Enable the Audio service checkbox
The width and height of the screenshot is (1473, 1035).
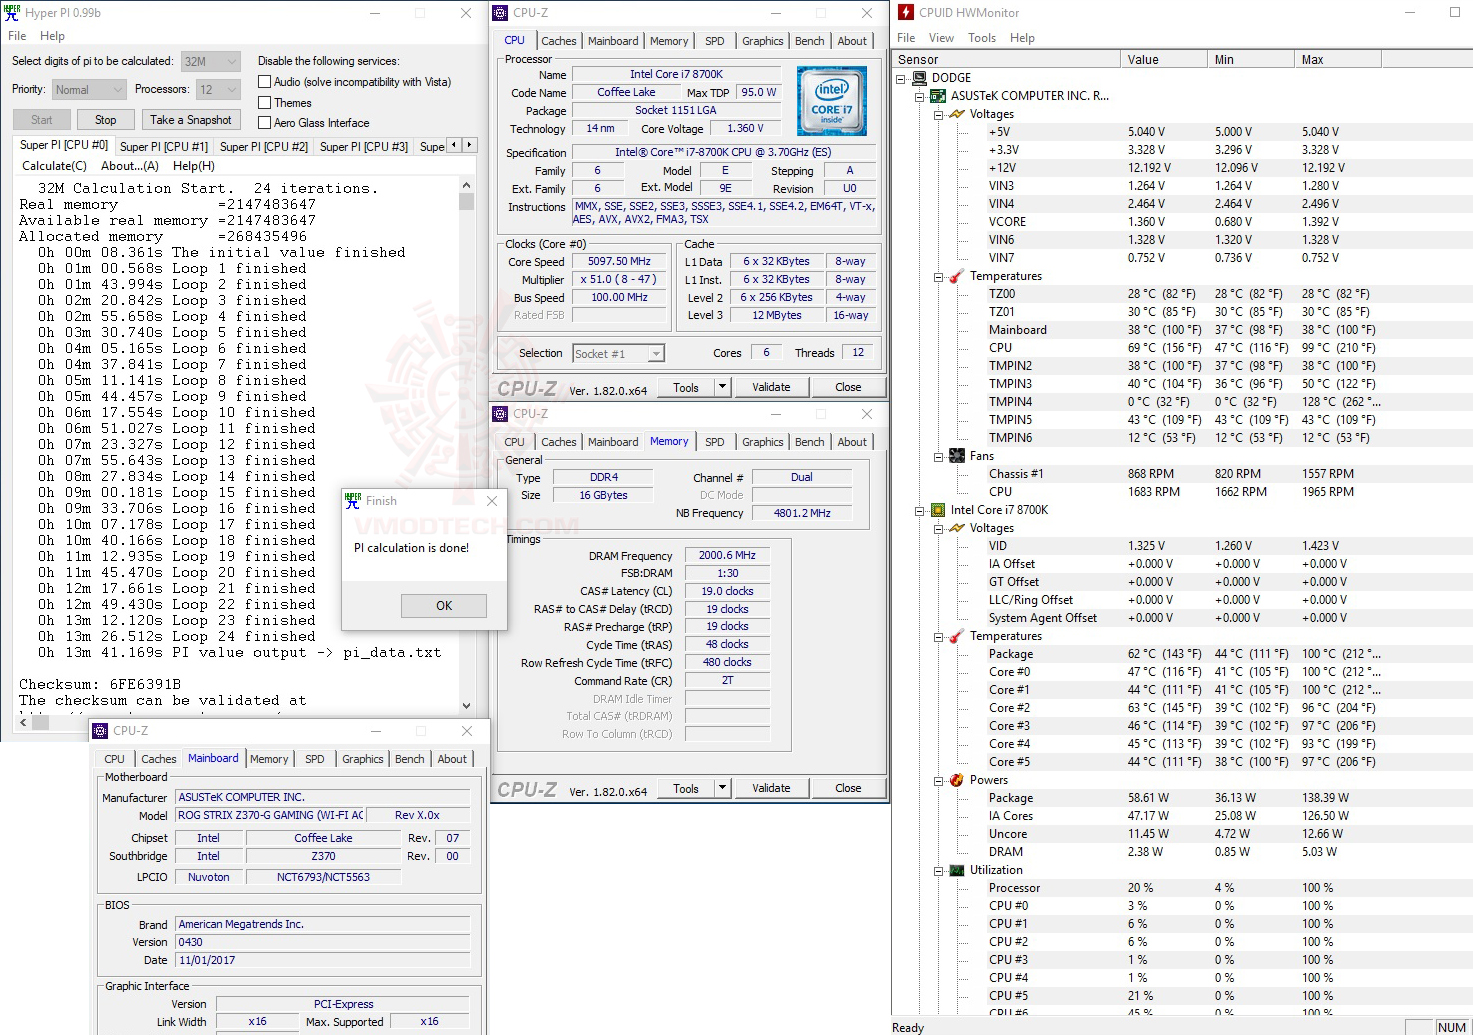click(x=264, y=81)
